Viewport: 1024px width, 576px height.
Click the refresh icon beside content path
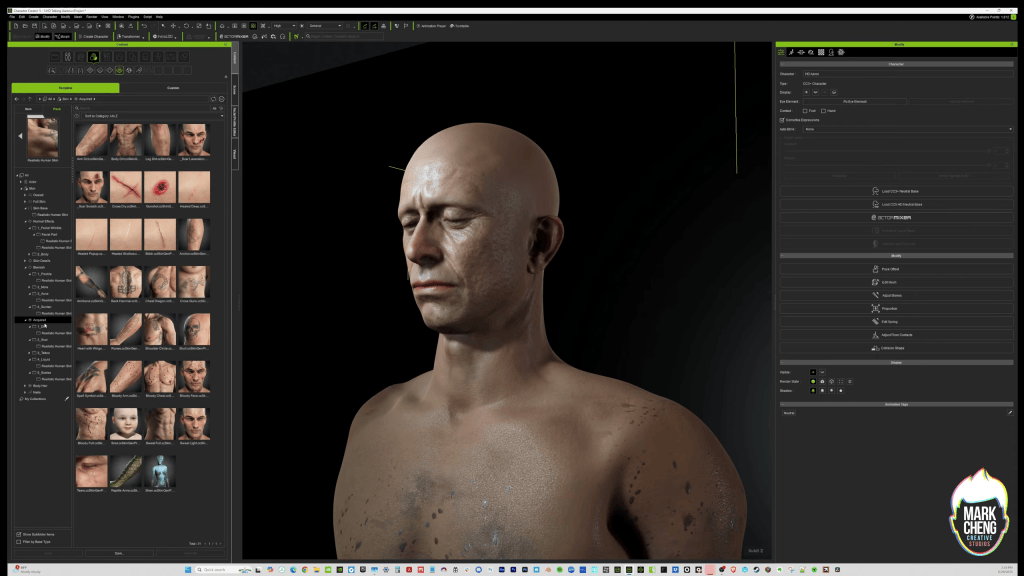(x=213, y=99)
